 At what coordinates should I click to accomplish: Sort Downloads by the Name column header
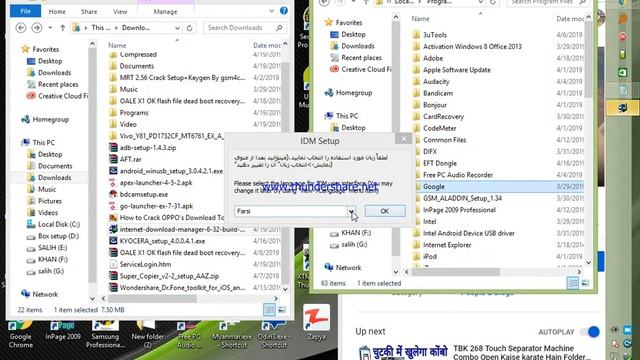tap(117, 45)
